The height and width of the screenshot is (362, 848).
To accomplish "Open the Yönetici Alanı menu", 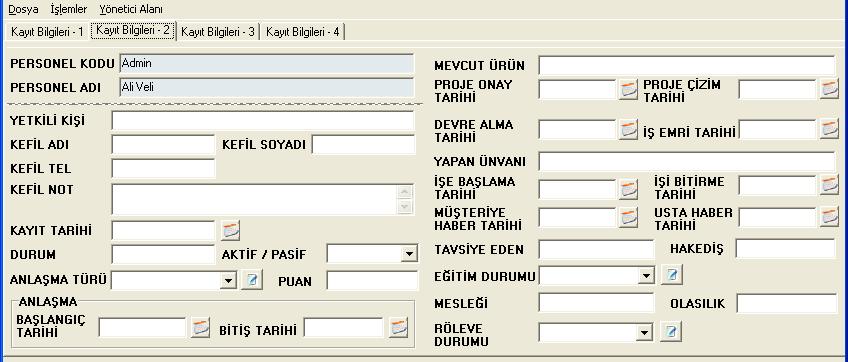I will pyautogui.click(x=131, y=9).
